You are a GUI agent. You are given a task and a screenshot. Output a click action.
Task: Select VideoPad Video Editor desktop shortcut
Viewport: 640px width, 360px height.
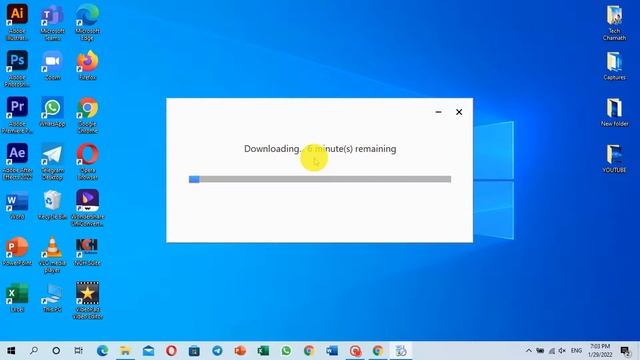(x=87, y=300)
